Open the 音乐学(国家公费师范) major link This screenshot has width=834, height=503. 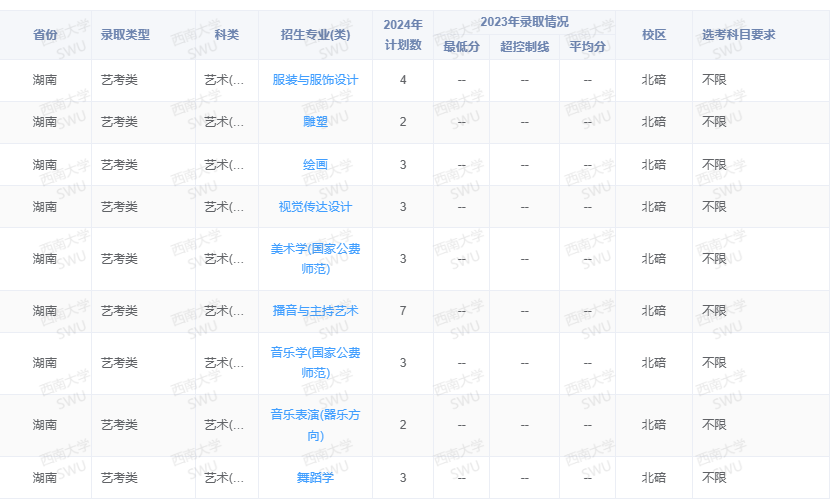click(x=315, y=363)
